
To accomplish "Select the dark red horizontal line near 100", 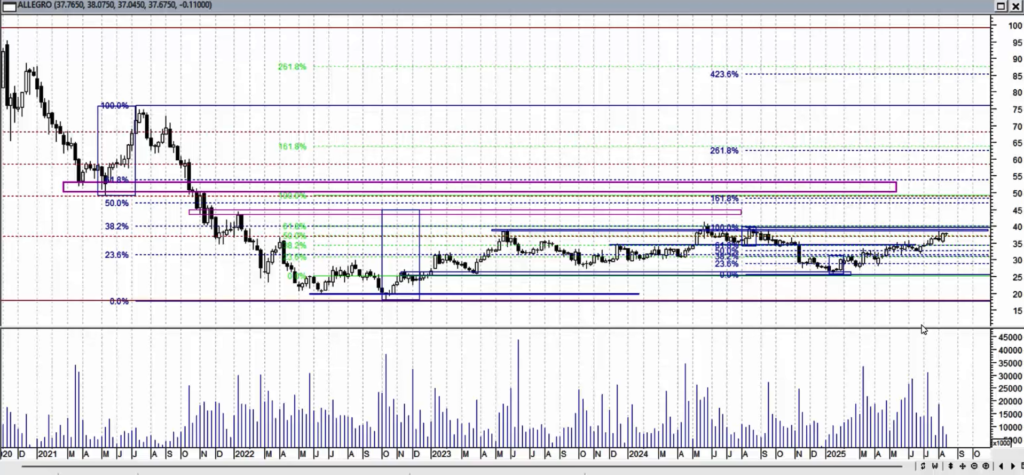I will pyautogui.click(x=500, y=27).
